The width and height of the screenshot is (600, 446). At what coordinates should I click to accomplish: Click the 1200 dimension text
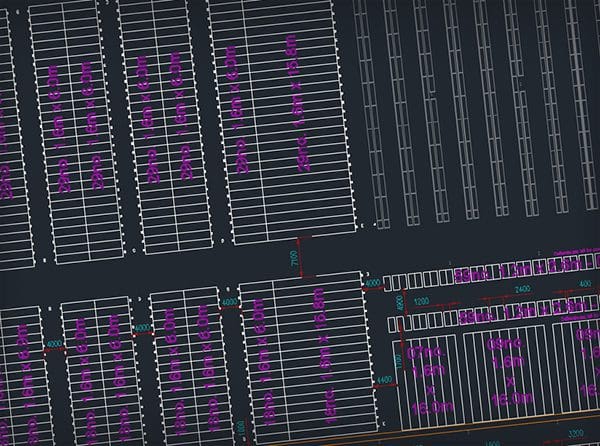point(421,301)
